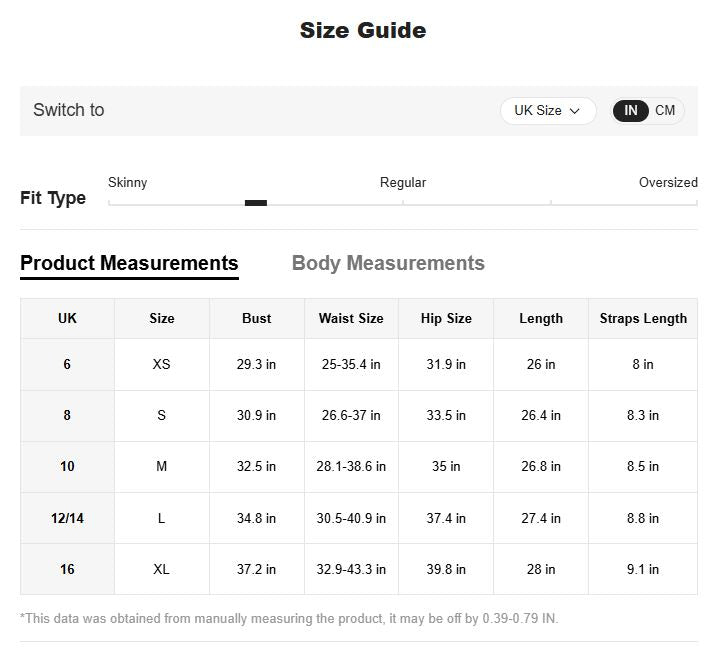Select the UK 6 row cell
Viewport: 718px width, 650px height.
point(67,364)
